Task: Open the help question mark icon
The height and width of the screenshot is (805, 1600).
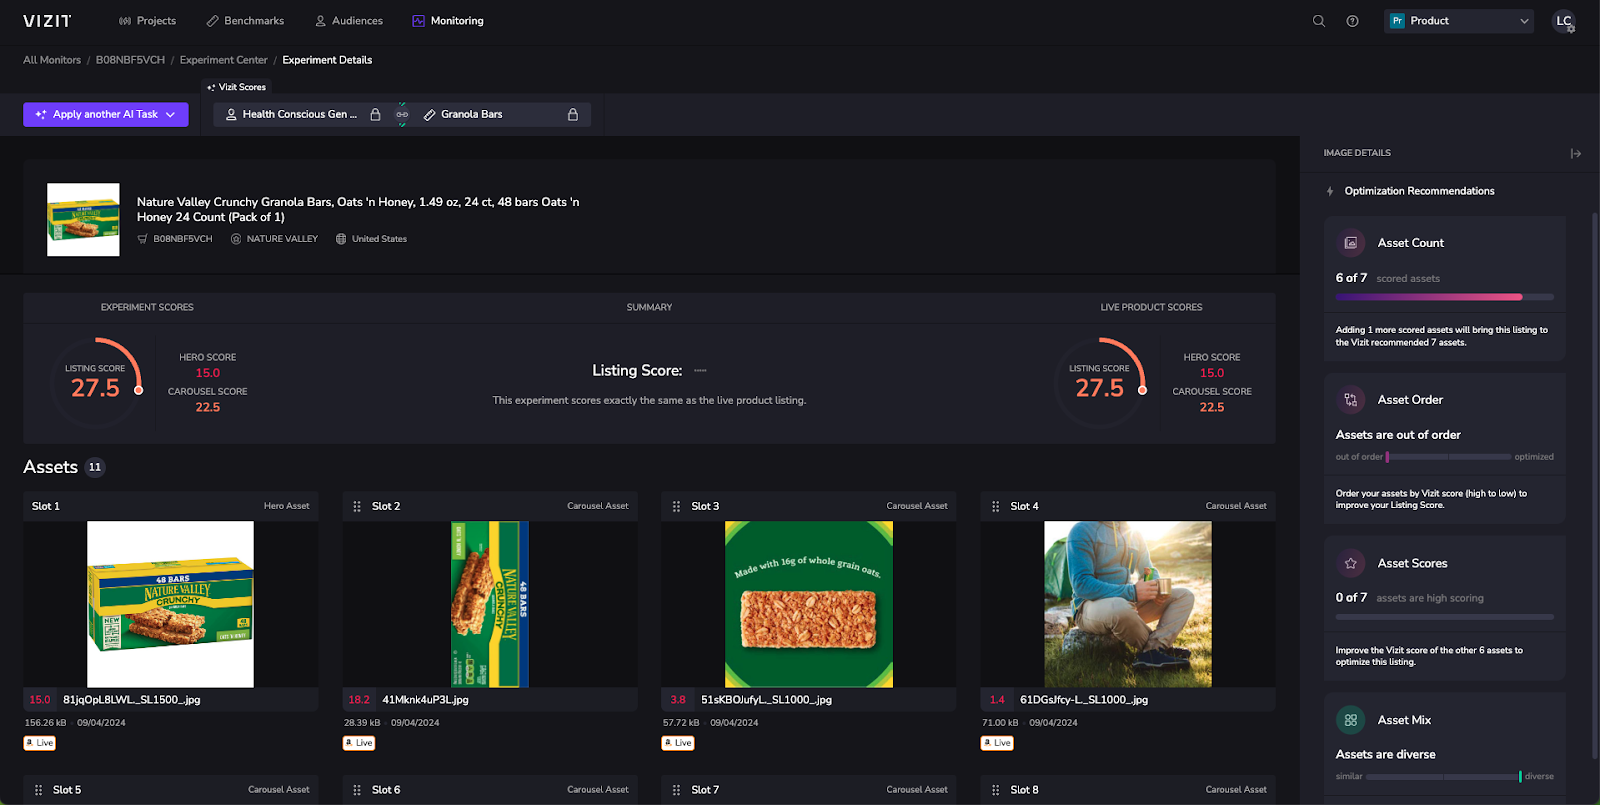Action: 1352,21
